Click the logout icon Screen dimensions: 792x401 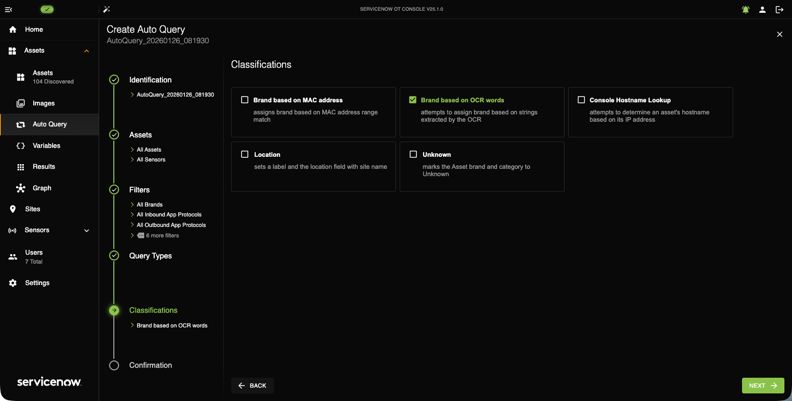[779, 10]
